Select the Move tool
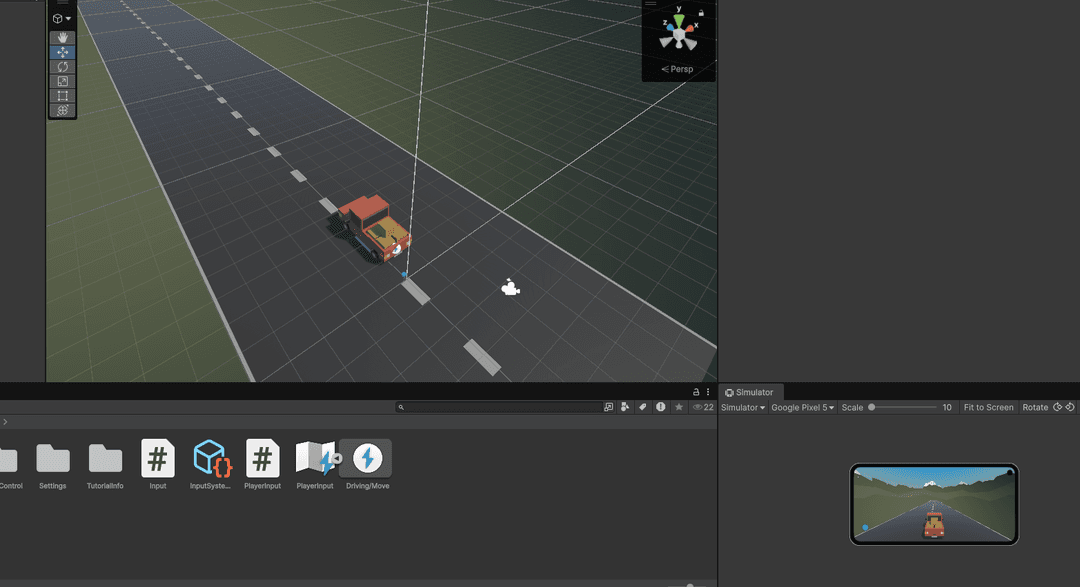The image size is (1080, 587). (62, 52)
